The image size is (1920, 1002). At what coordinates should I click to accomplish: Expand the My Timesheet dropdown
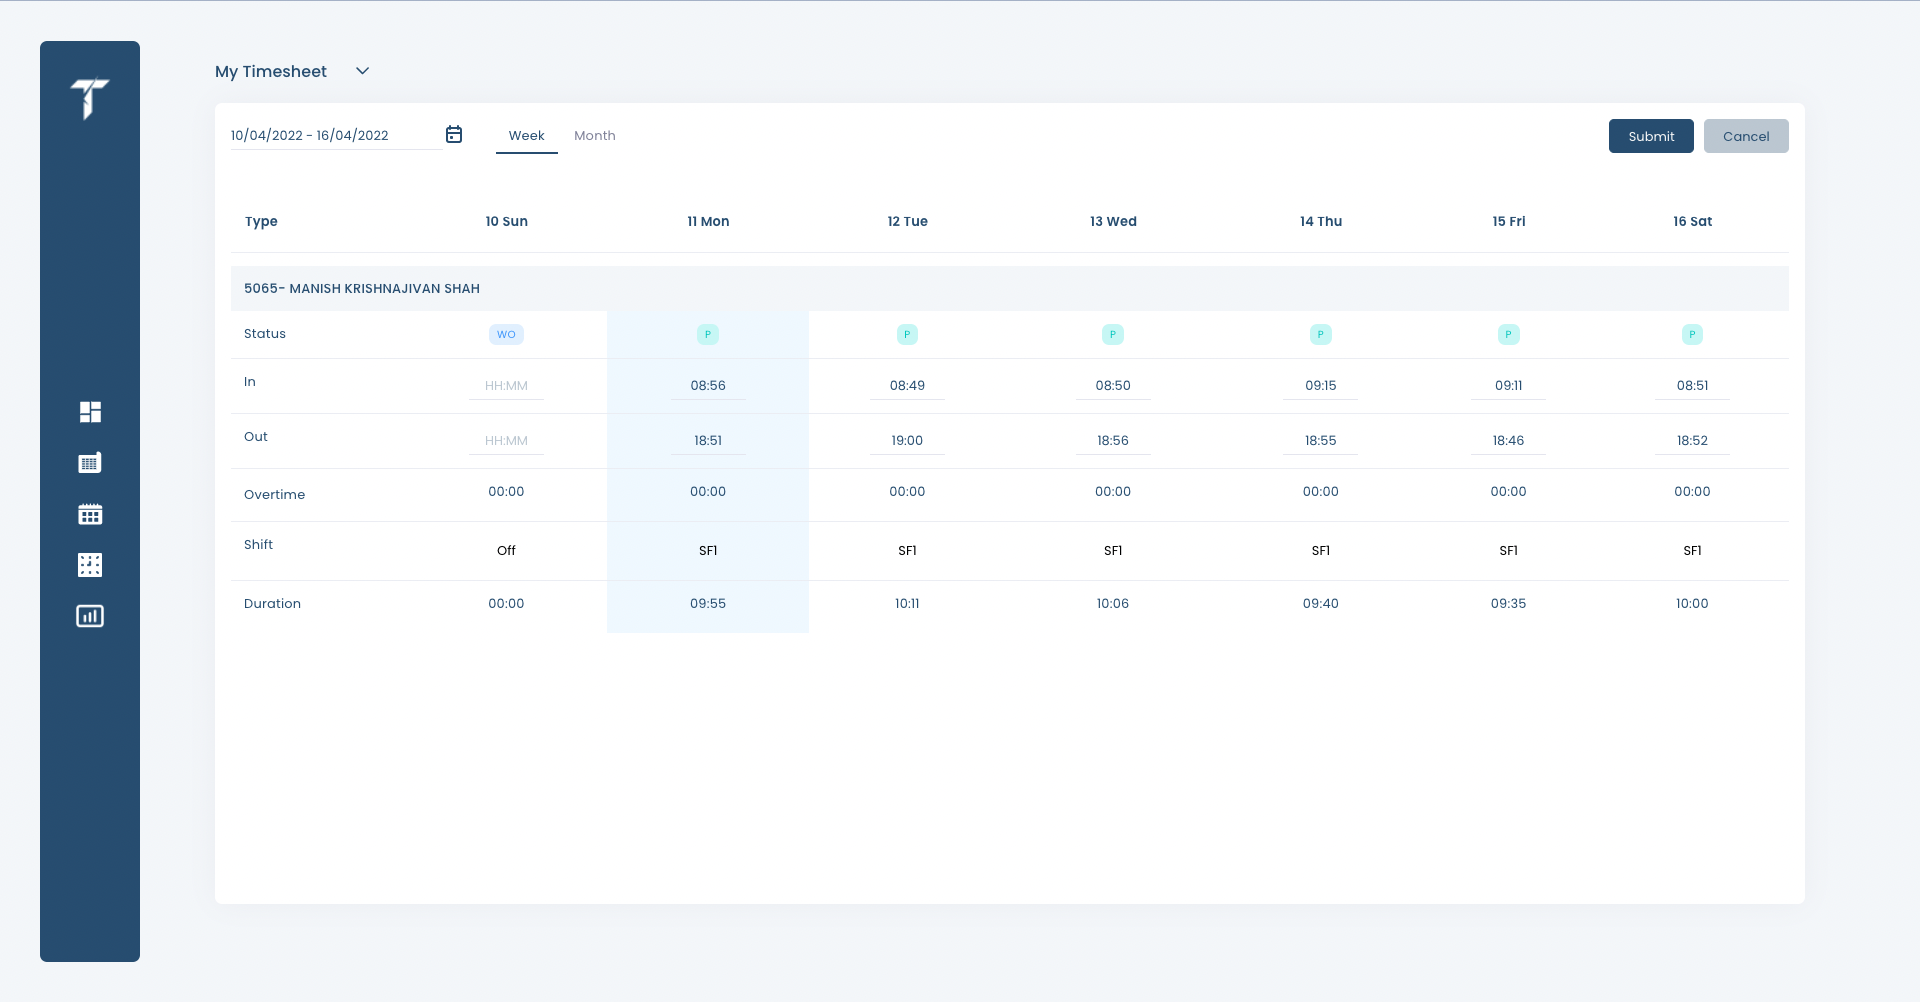point(362,70)
